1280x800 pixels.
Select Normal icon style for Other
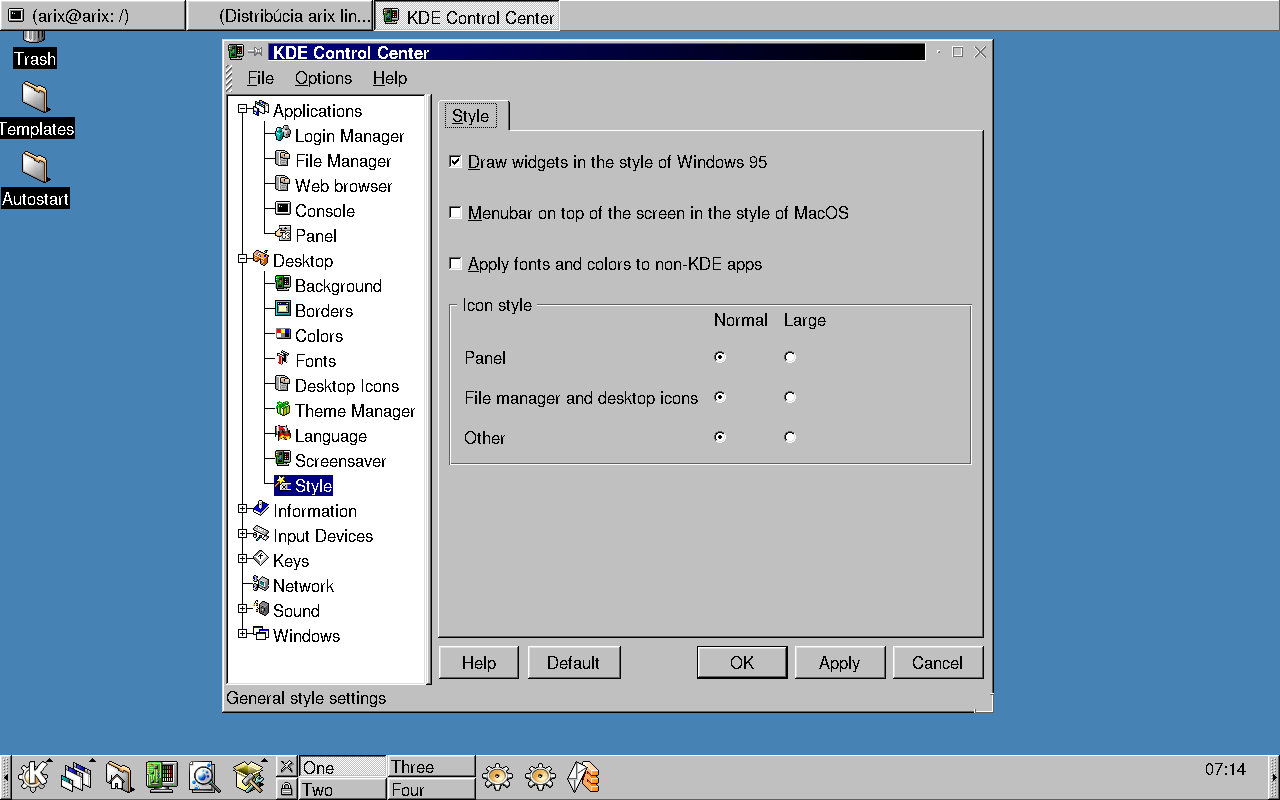[x=720, y=437]
